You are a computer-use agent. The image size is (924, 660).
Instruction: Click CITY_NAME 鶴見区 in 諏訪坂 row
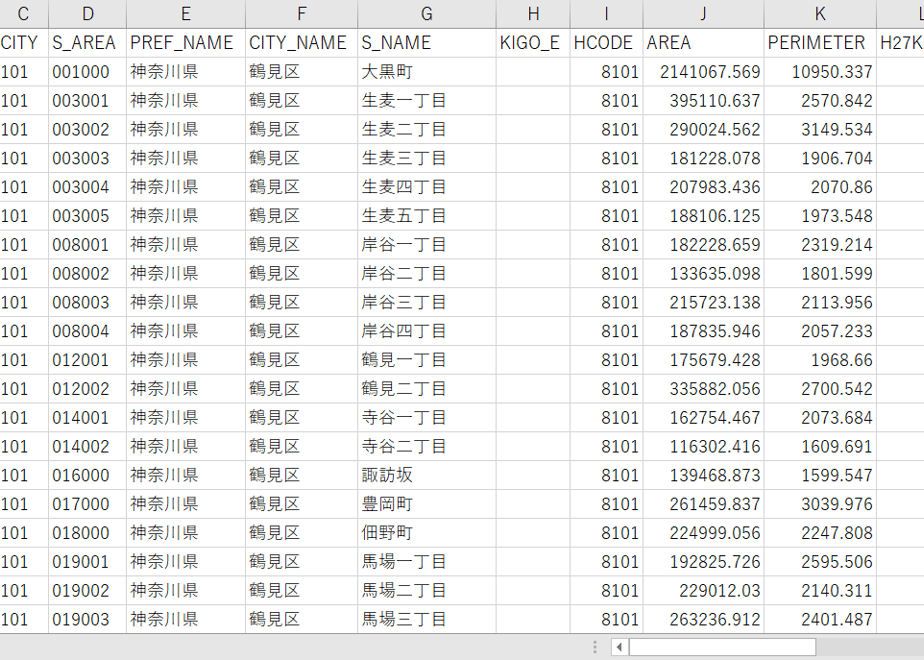point(301,476)
